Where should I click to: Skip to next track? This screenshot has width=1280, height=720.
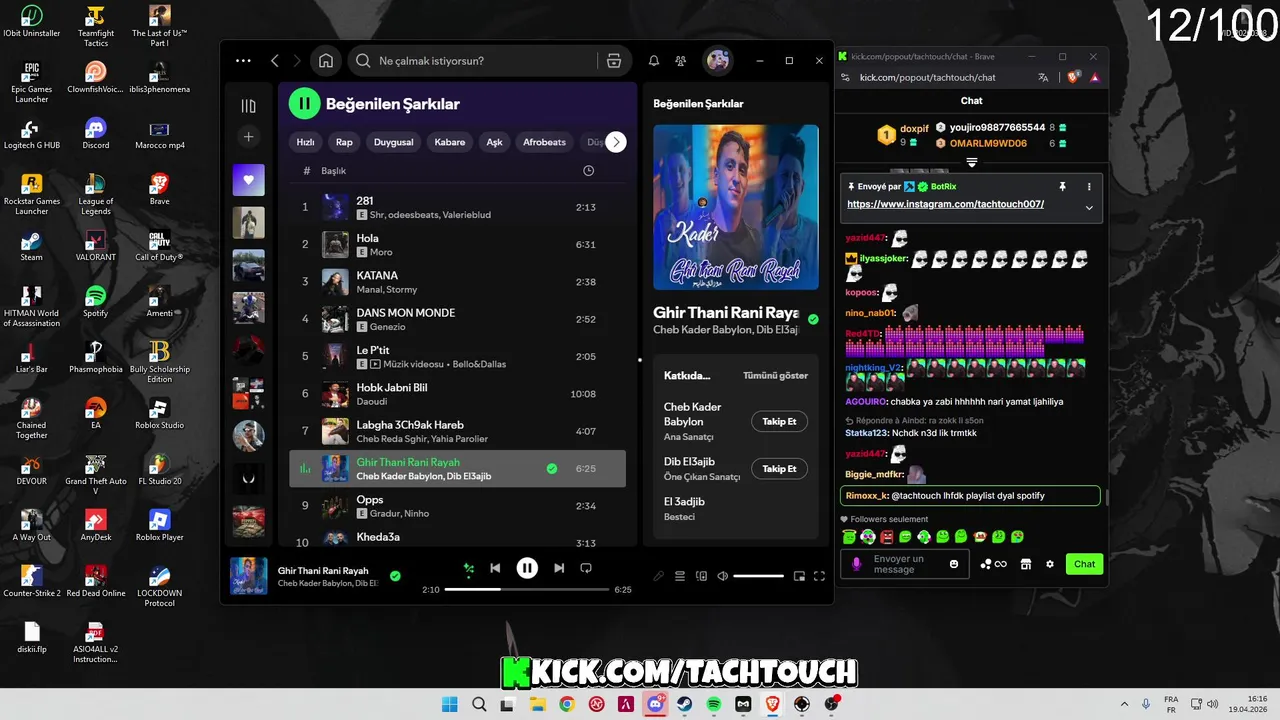click(559, 568)
